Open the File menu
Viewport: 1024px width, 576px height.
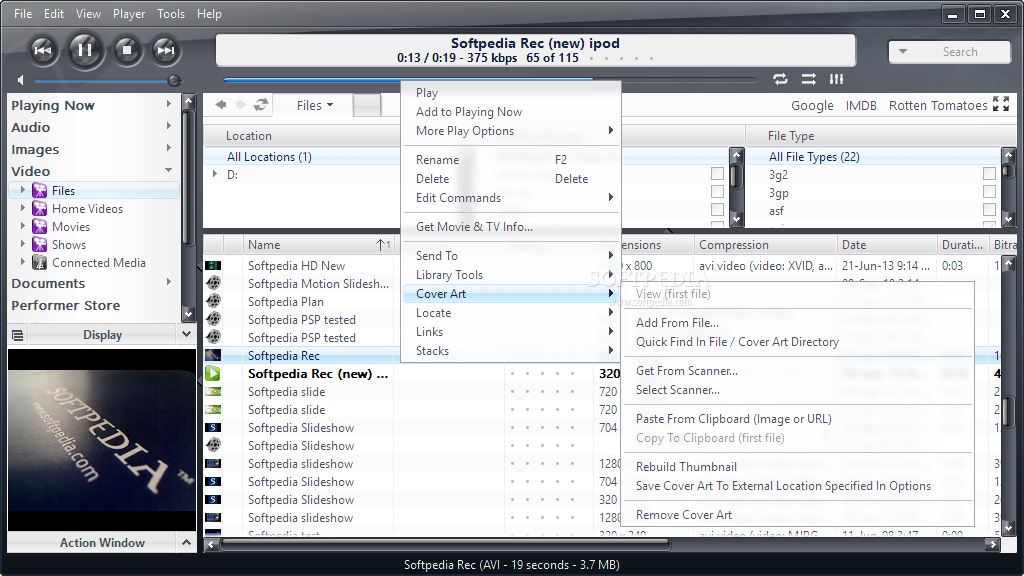coord(23,14)
